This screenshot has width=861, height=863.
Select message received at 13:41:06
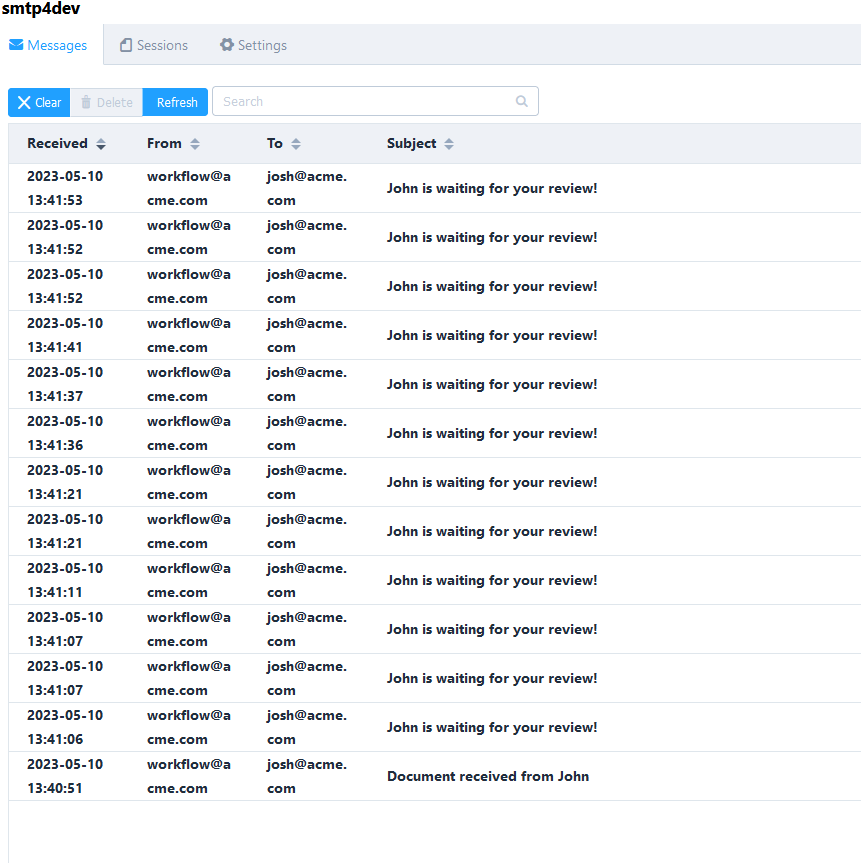(x=434, y=727)
